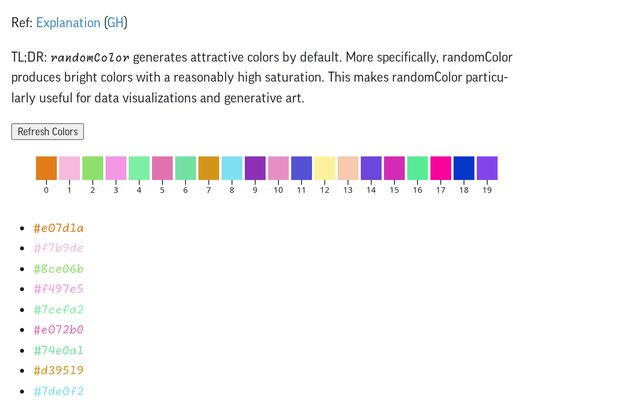Choose the dark blue swatch labeled 18
The image size is (640, 400).
[464, 168]
